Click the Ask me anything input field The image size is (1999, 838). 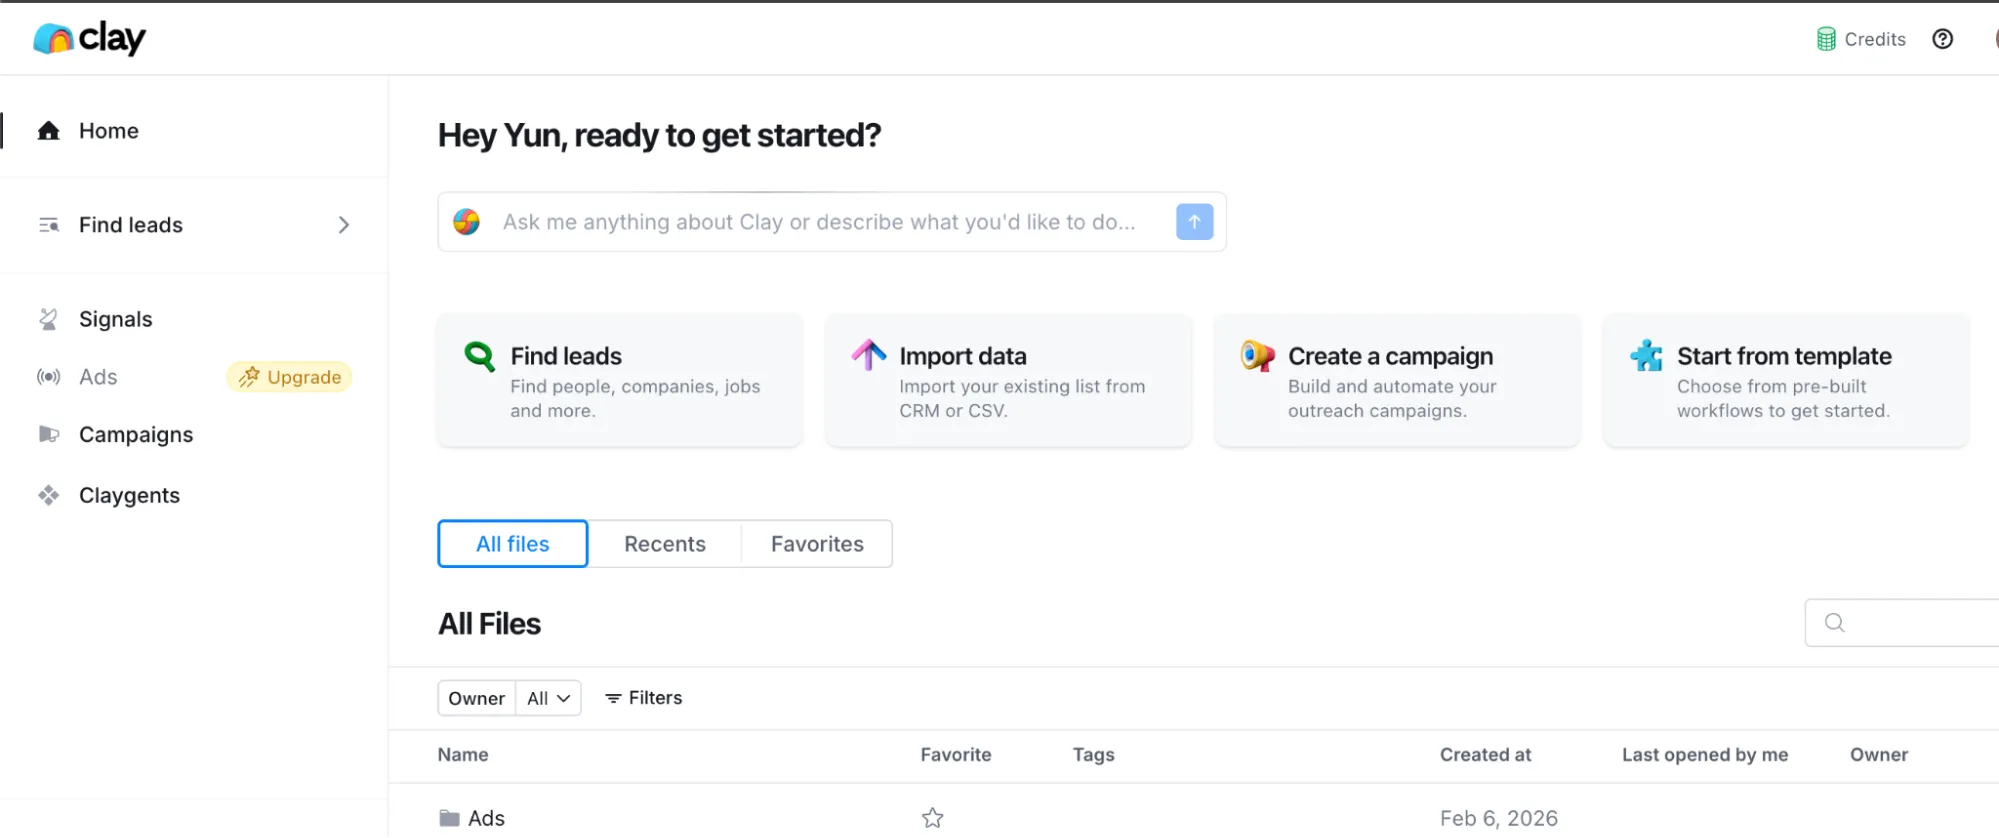click(818, 222)
